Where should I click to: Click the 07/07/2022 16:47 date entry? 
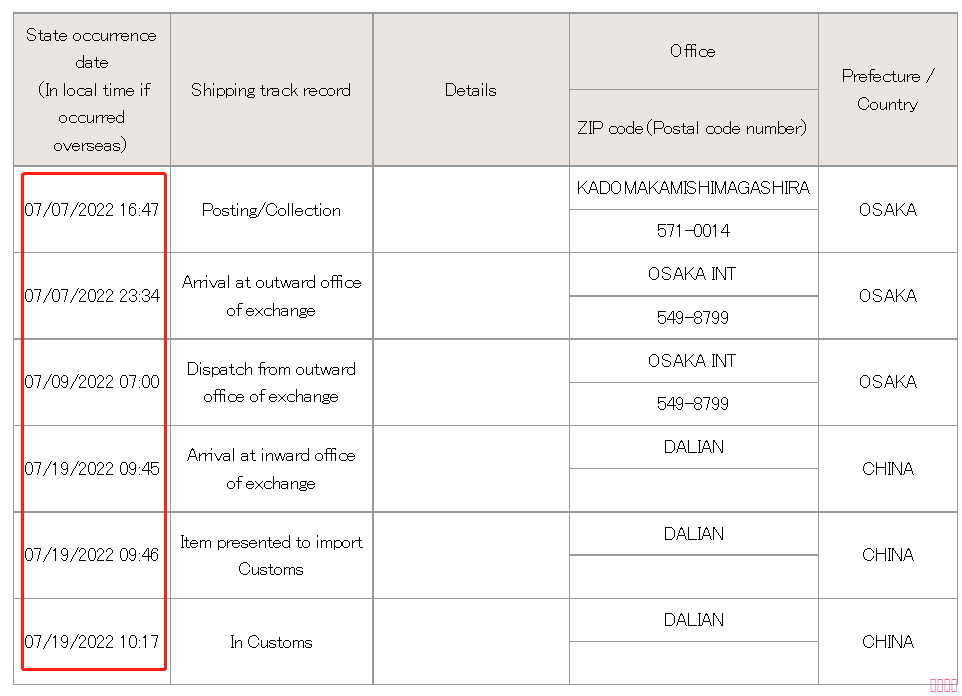[92, 210]
